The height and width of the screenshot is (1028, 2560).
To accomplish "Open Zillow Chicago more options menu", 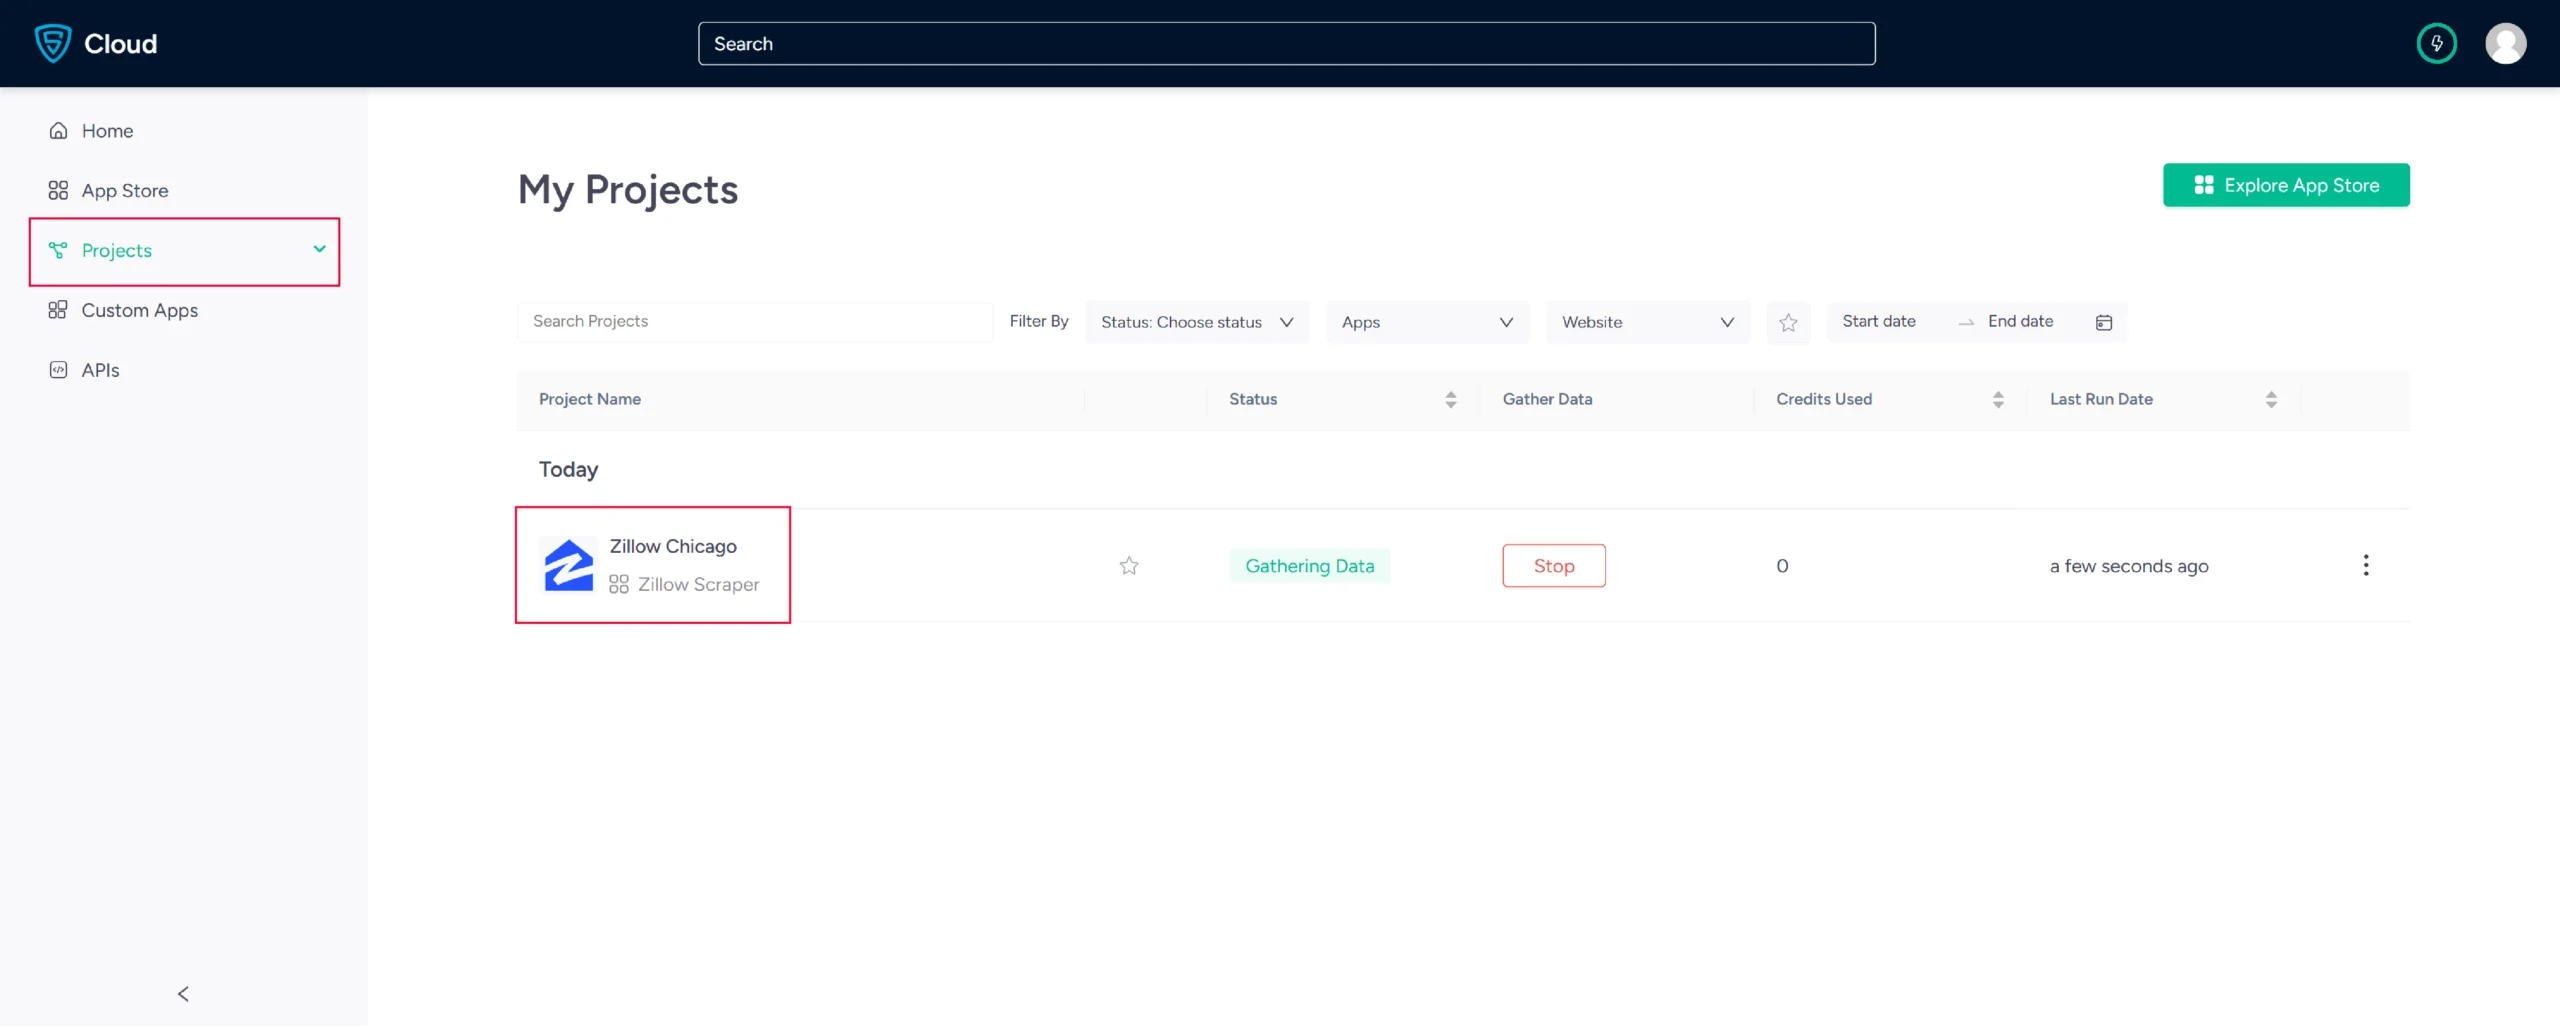I will click(x=2365, y=566).
